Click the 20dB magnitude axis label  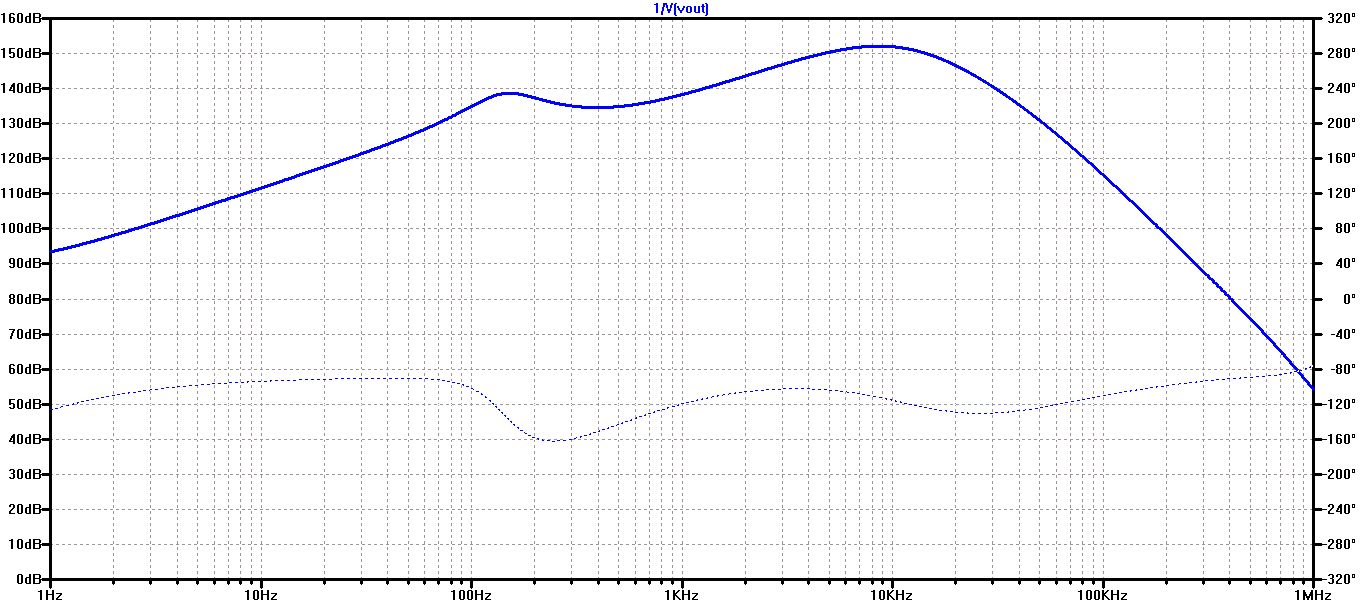[x=24, y=509]
